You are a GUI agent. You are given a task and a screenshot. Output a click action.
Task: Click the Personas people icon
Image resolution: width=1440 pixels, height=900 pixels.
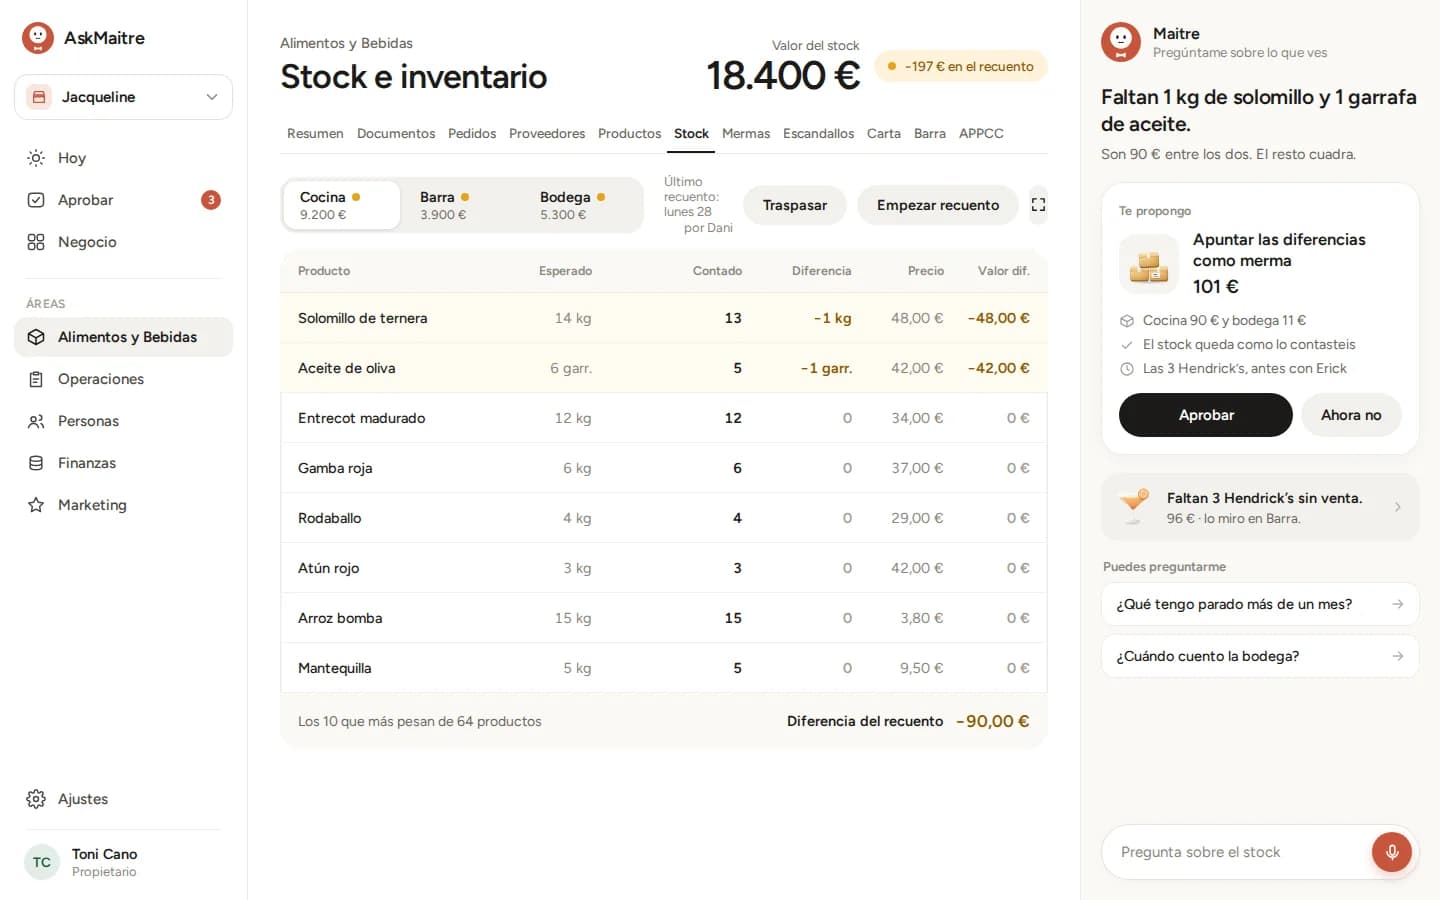tap(36, 421)
